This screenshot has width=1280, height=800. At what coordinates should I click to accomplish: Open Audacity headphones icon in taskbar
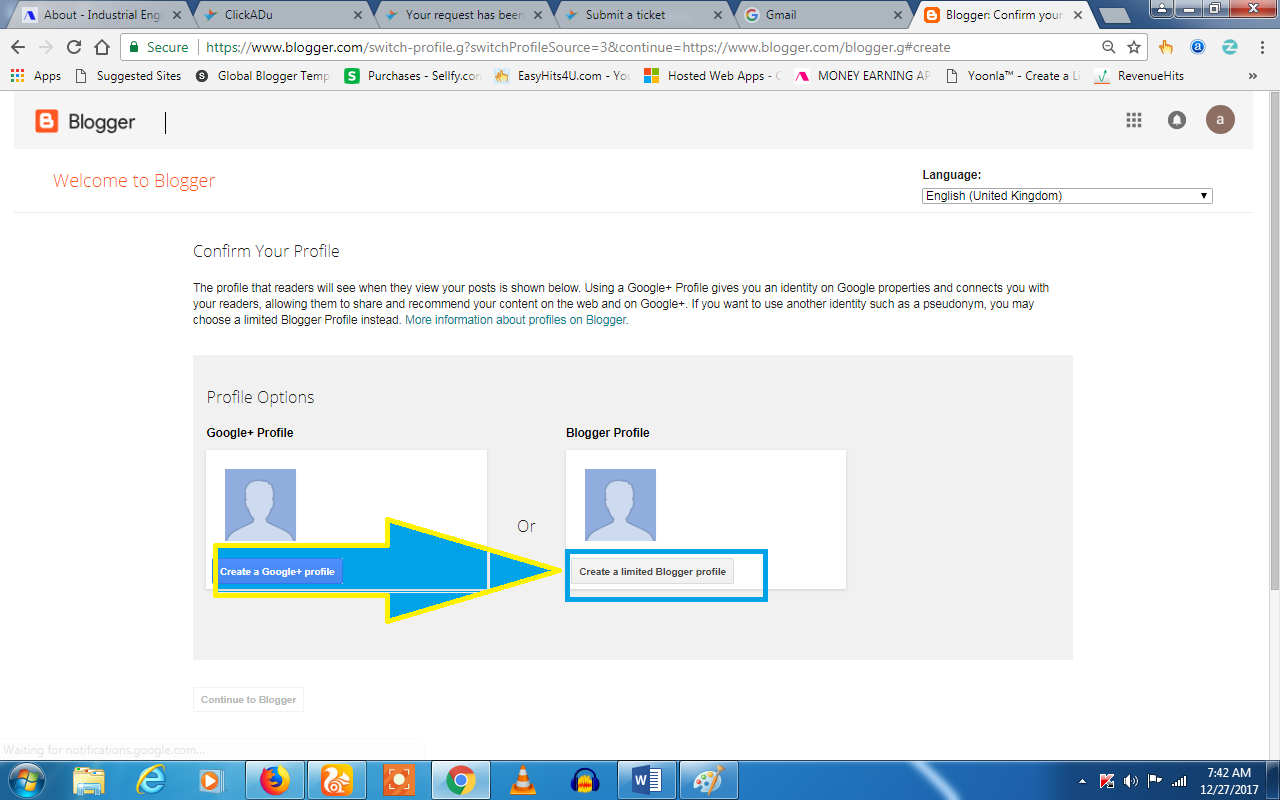(x=584, y=780)
